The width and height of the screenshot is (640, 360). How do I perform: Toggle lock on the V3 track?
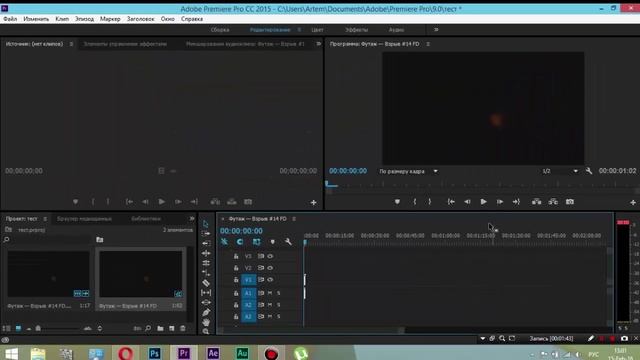236,256
